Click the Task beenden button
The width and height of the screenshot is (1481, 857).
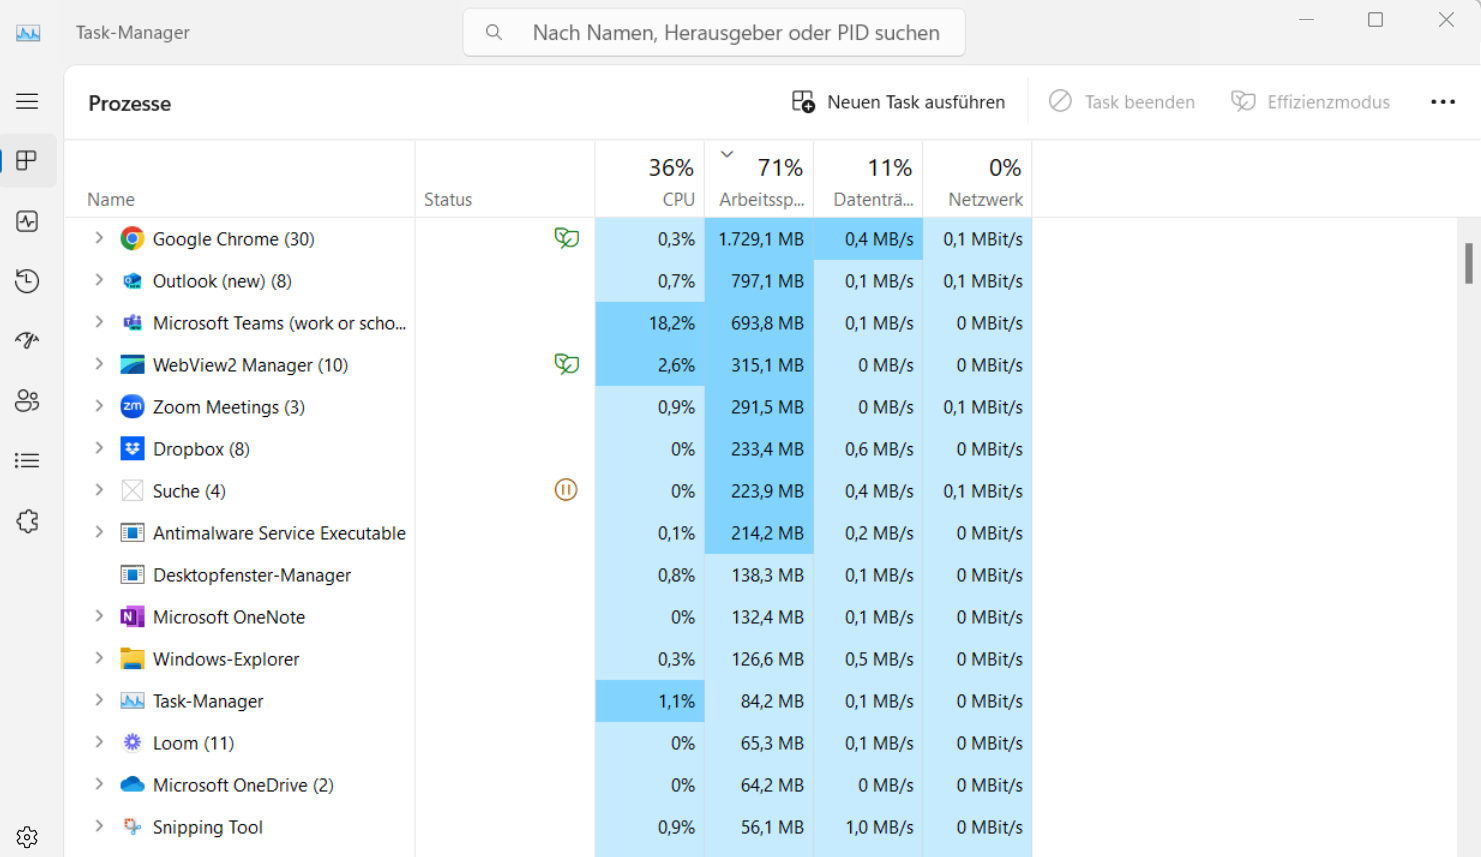pyautogui.click(x=1121, y=102)
